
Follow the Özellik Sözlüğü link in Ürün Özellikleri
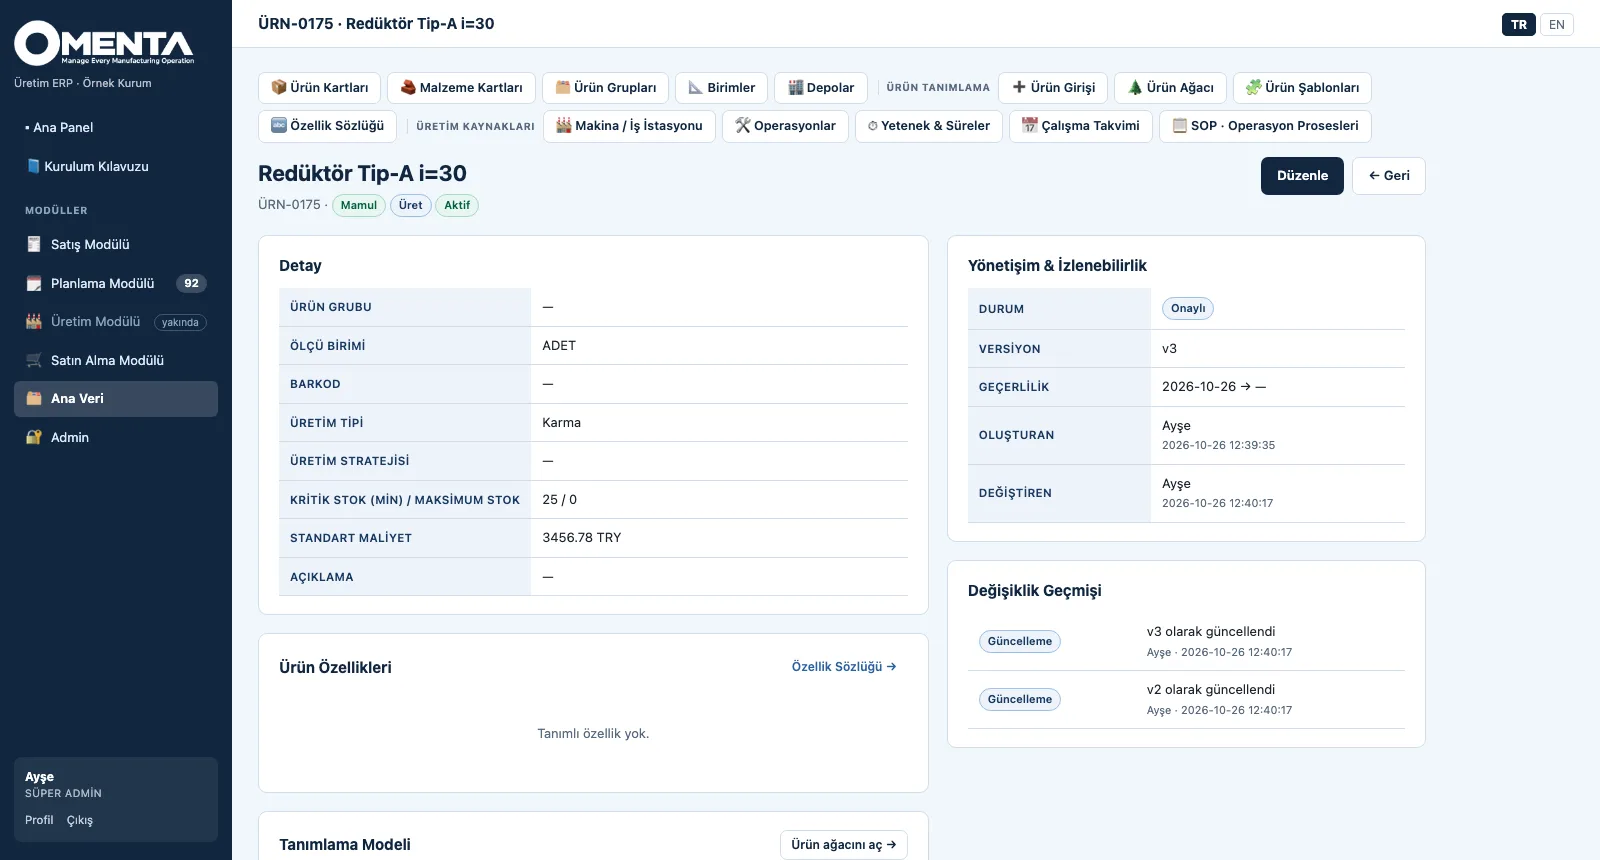844,667
